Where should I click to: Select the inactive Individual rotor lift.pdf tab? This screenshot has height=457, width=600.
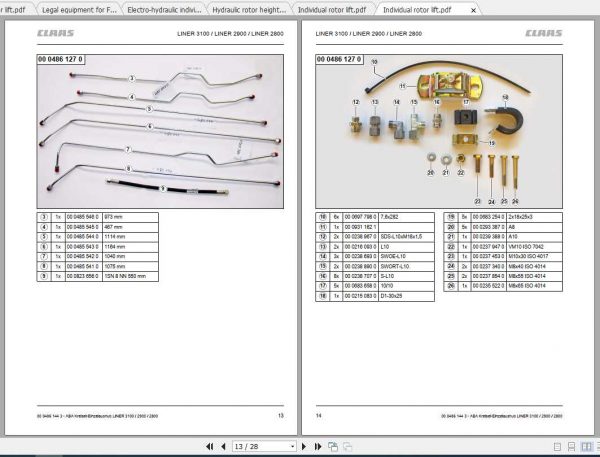point(332,10)
